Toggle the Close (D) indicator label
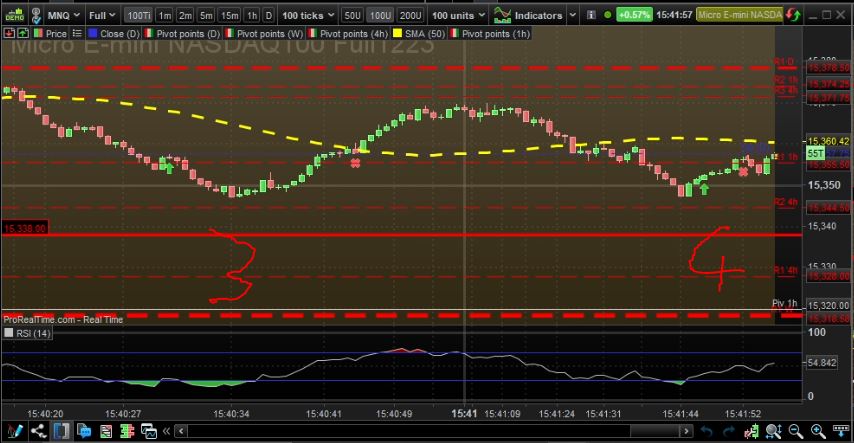 [114, 33]
